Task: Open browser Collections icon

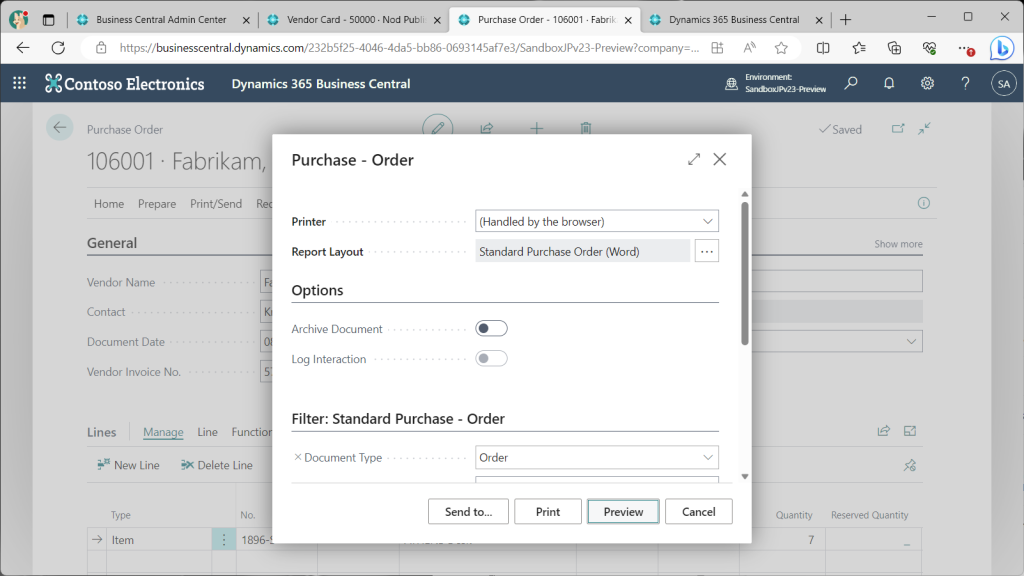Action: pos(894,48)
